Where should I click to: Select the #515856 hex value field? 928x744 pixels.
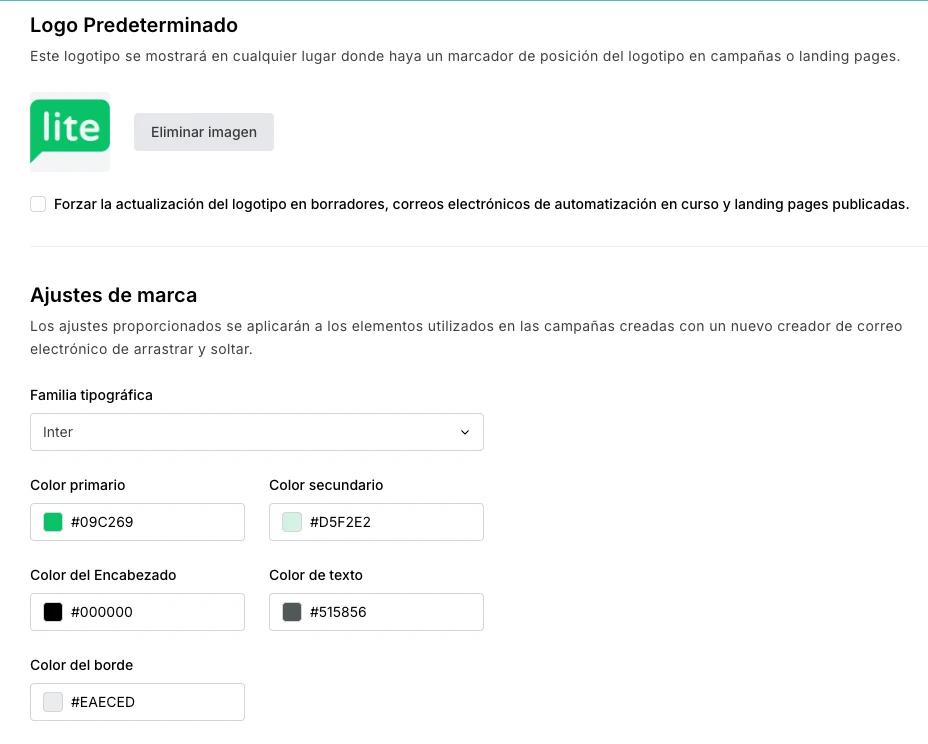pyautogui.click(x=390, y=612)
